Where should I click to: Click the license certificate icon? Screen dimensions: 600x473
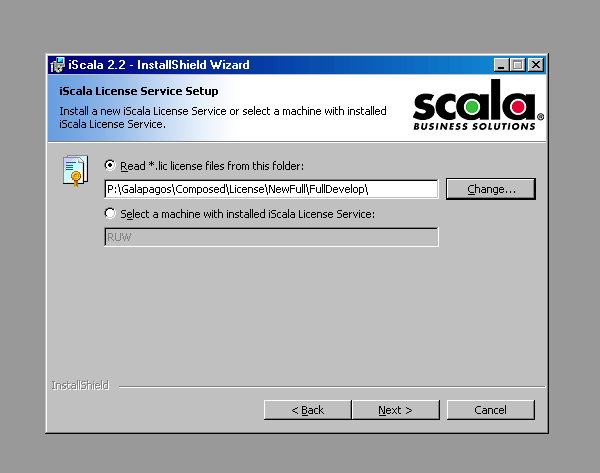coord(75,171)
